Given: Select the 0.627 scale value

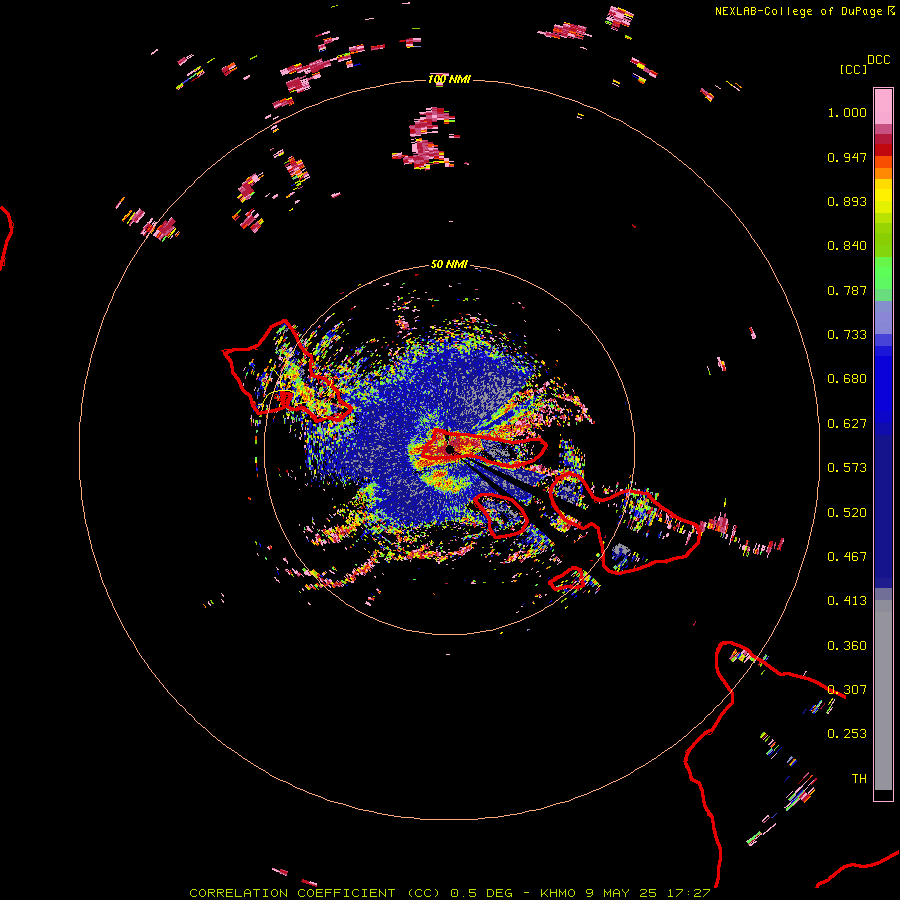Looking at the screenshot, I should pyautogui.click(x=847, y=424).
